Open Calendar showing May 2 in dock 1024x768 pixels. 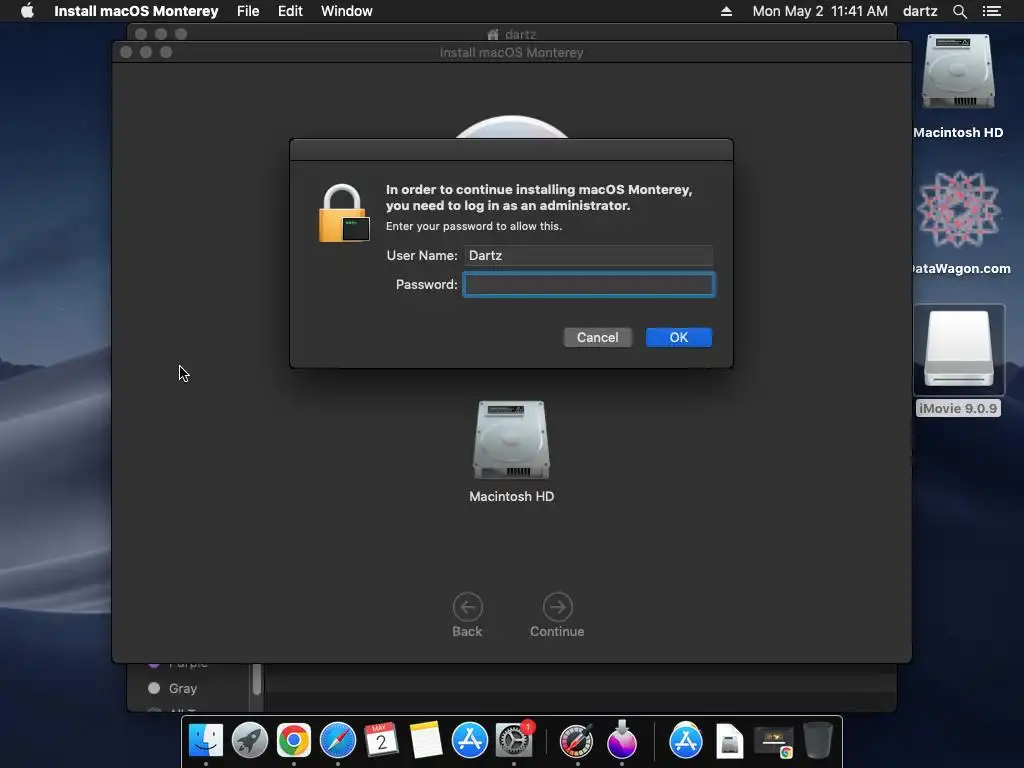381,741
